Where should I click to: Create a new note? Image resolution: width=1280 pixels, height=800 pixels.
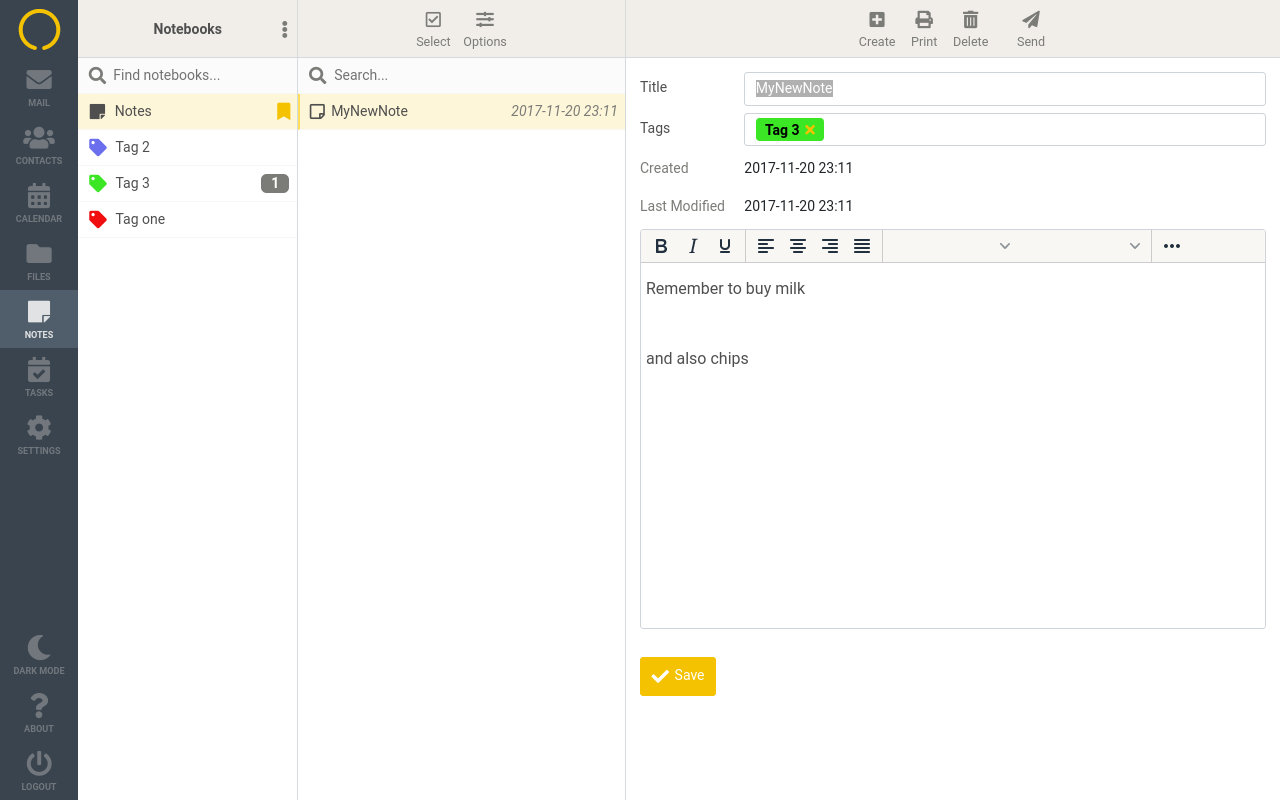pos(876,28)
